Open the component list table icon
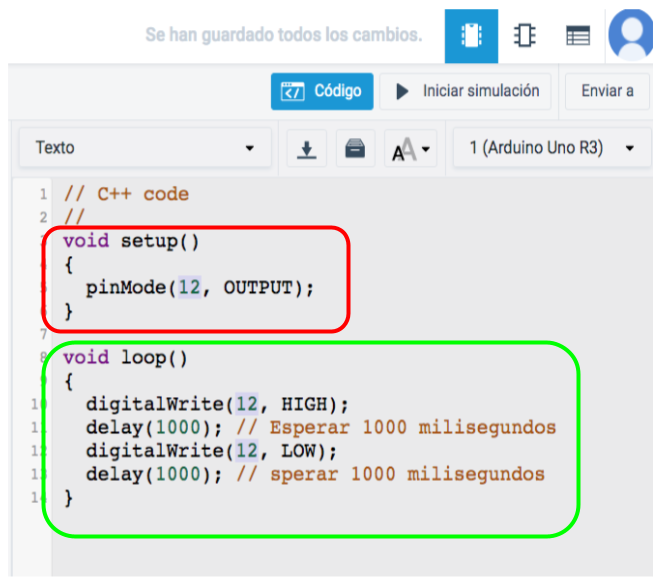The height and width of the screenshot is (585, 660). click(x=577, y=36)
